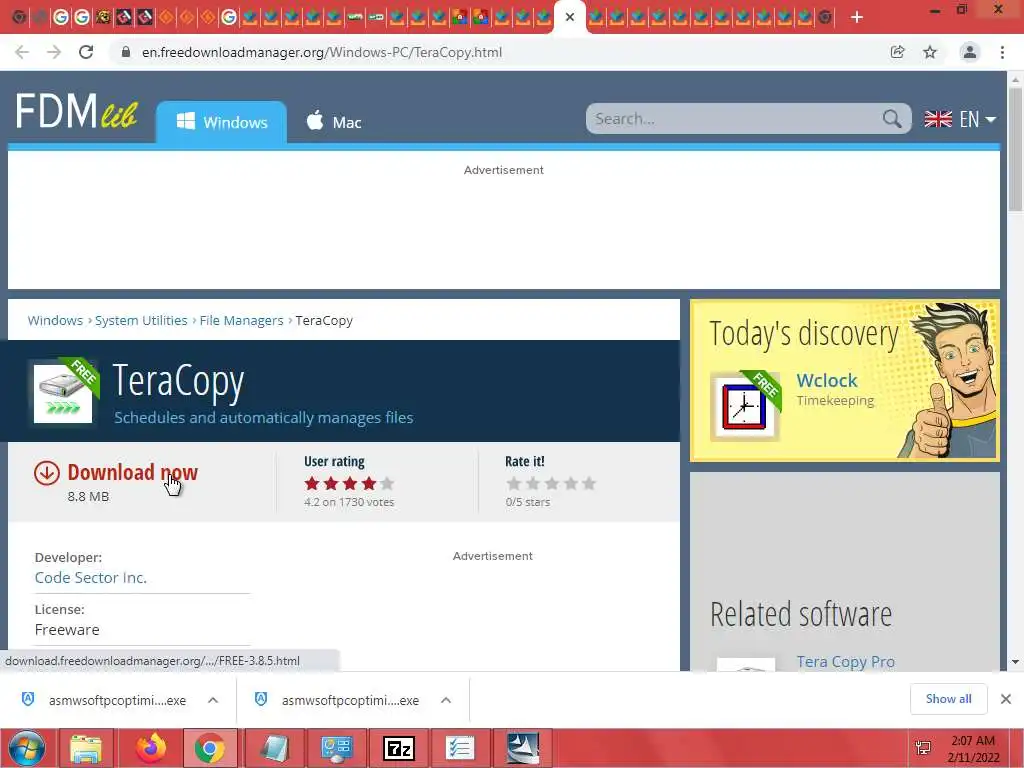Open Code Sector Inc. developer link
Screen dimensions: 1024x768
(x=91, y=577)
